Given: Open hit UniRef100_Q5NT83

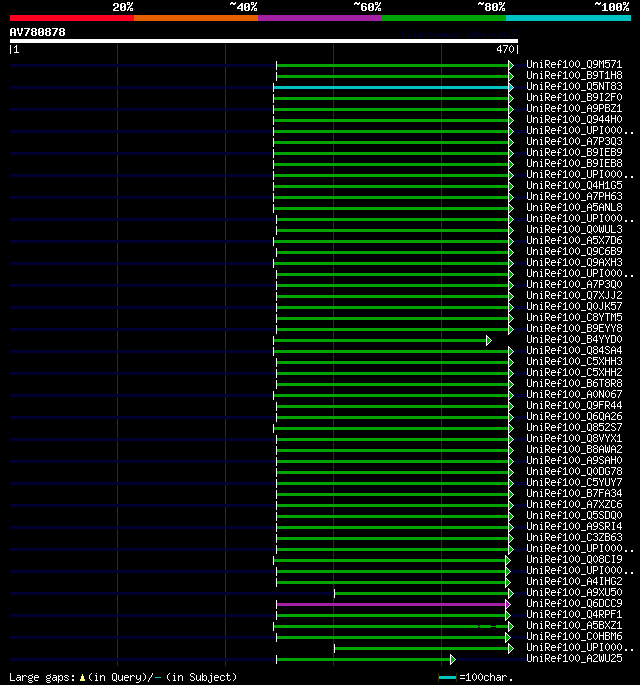Looking at the screenshot, I should [x=574, y=86].
